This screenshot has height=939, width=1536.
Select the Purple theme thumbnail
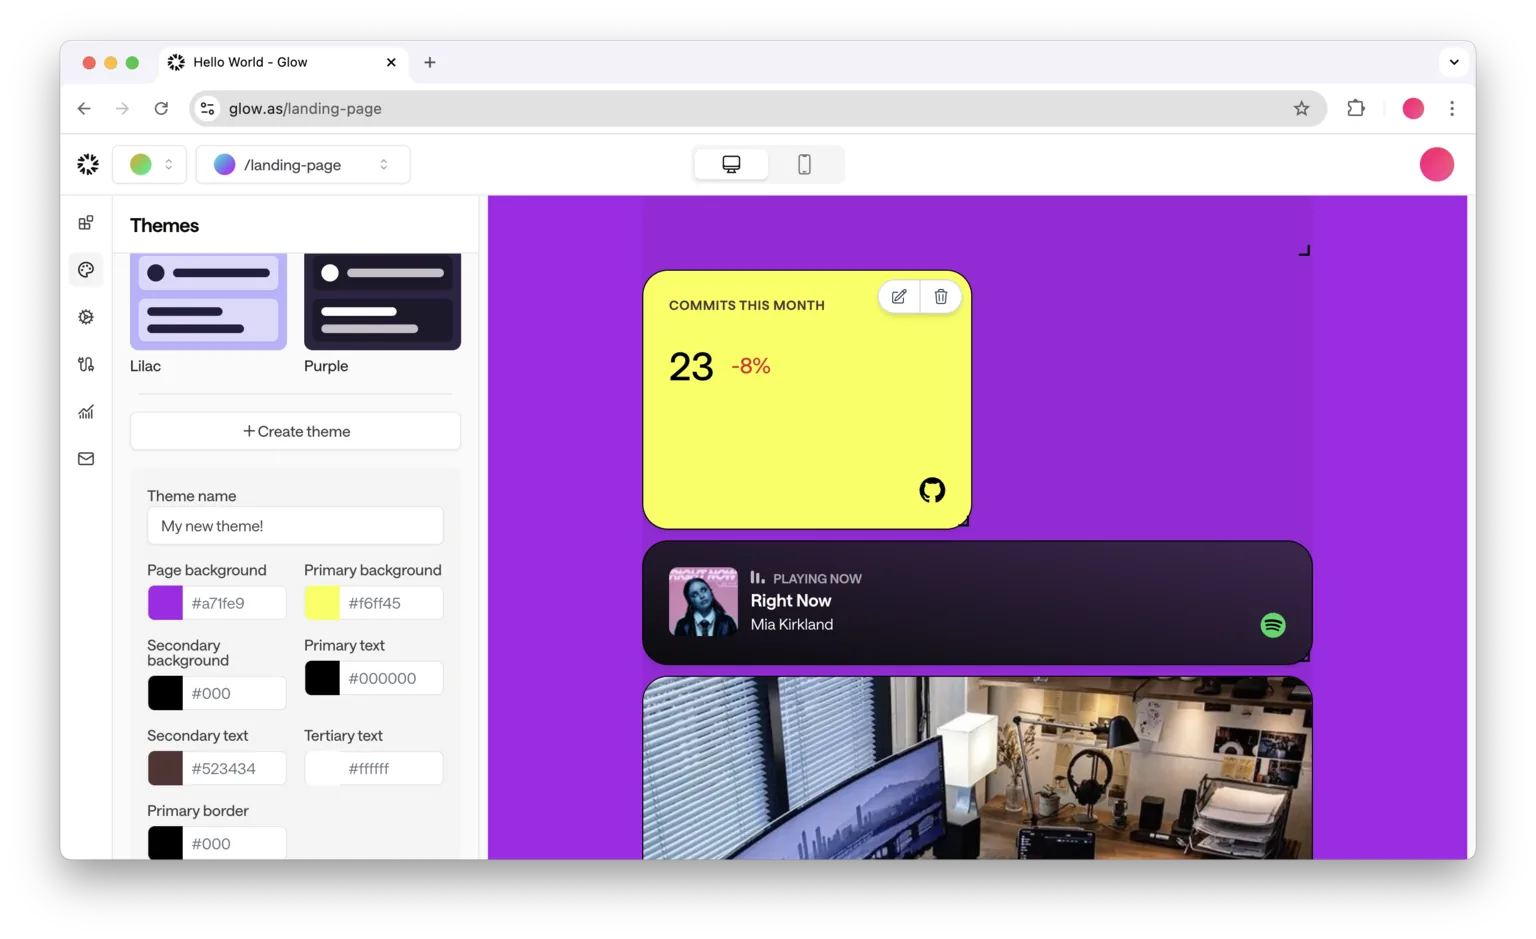[382, 302]
